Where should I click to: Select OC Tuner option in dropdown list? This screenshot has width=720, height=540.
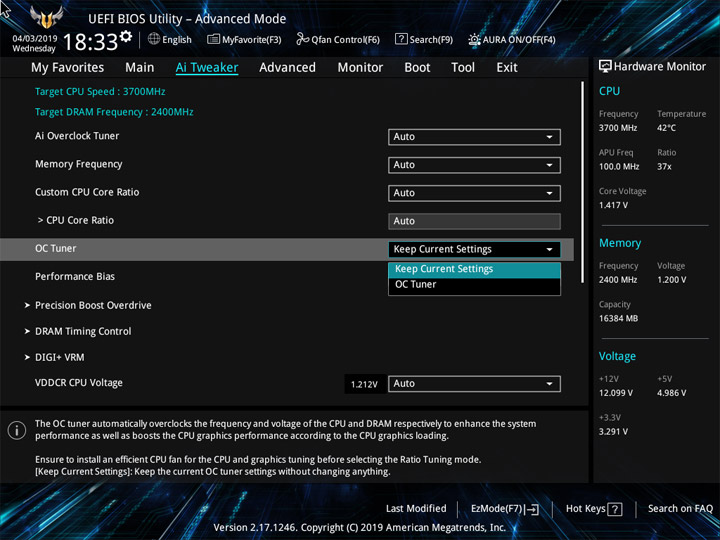point(474,285)
